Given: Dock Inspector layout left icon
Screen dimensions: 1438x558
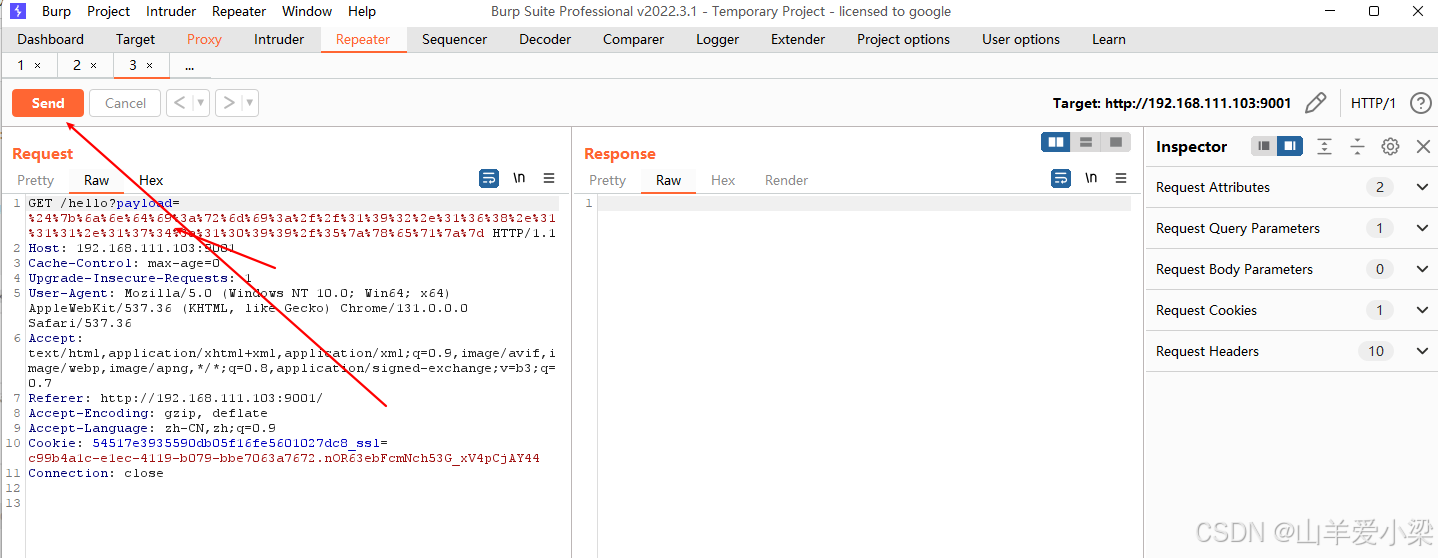Looking at the screenshot, I should click(1264, 146).
